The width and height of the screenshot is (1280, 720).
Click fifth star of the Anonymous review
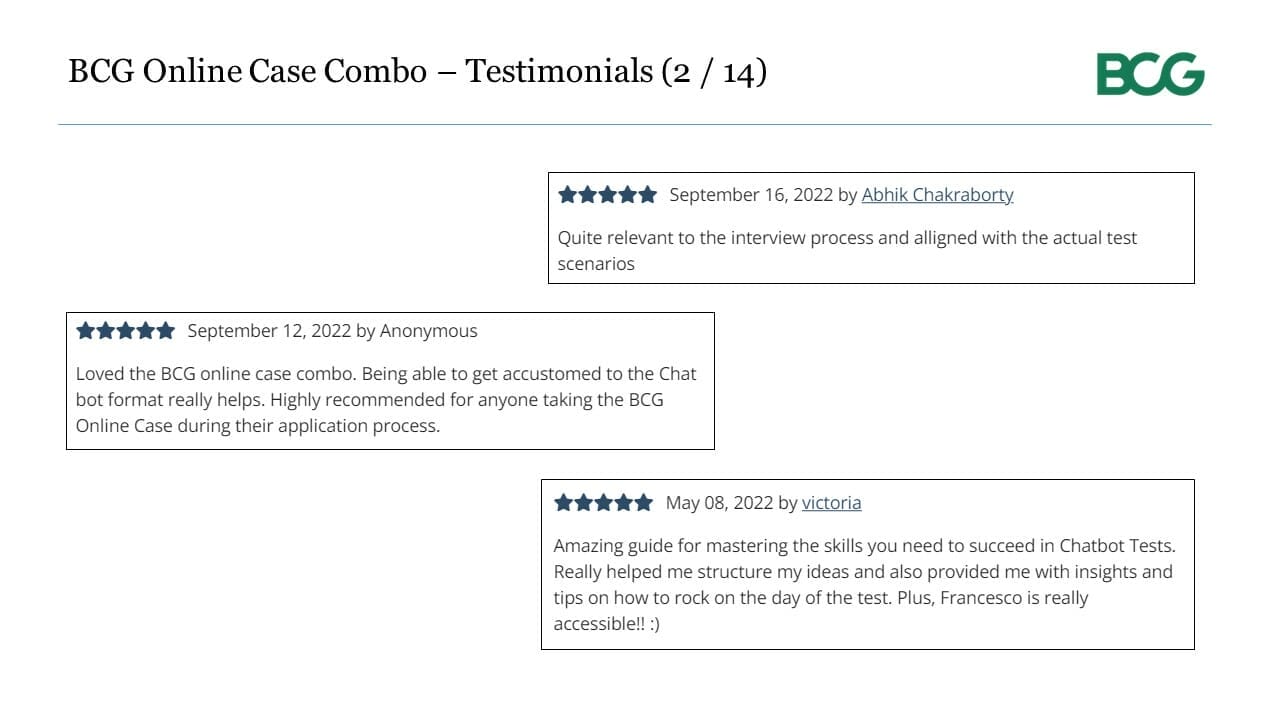(x=165, y=331)
